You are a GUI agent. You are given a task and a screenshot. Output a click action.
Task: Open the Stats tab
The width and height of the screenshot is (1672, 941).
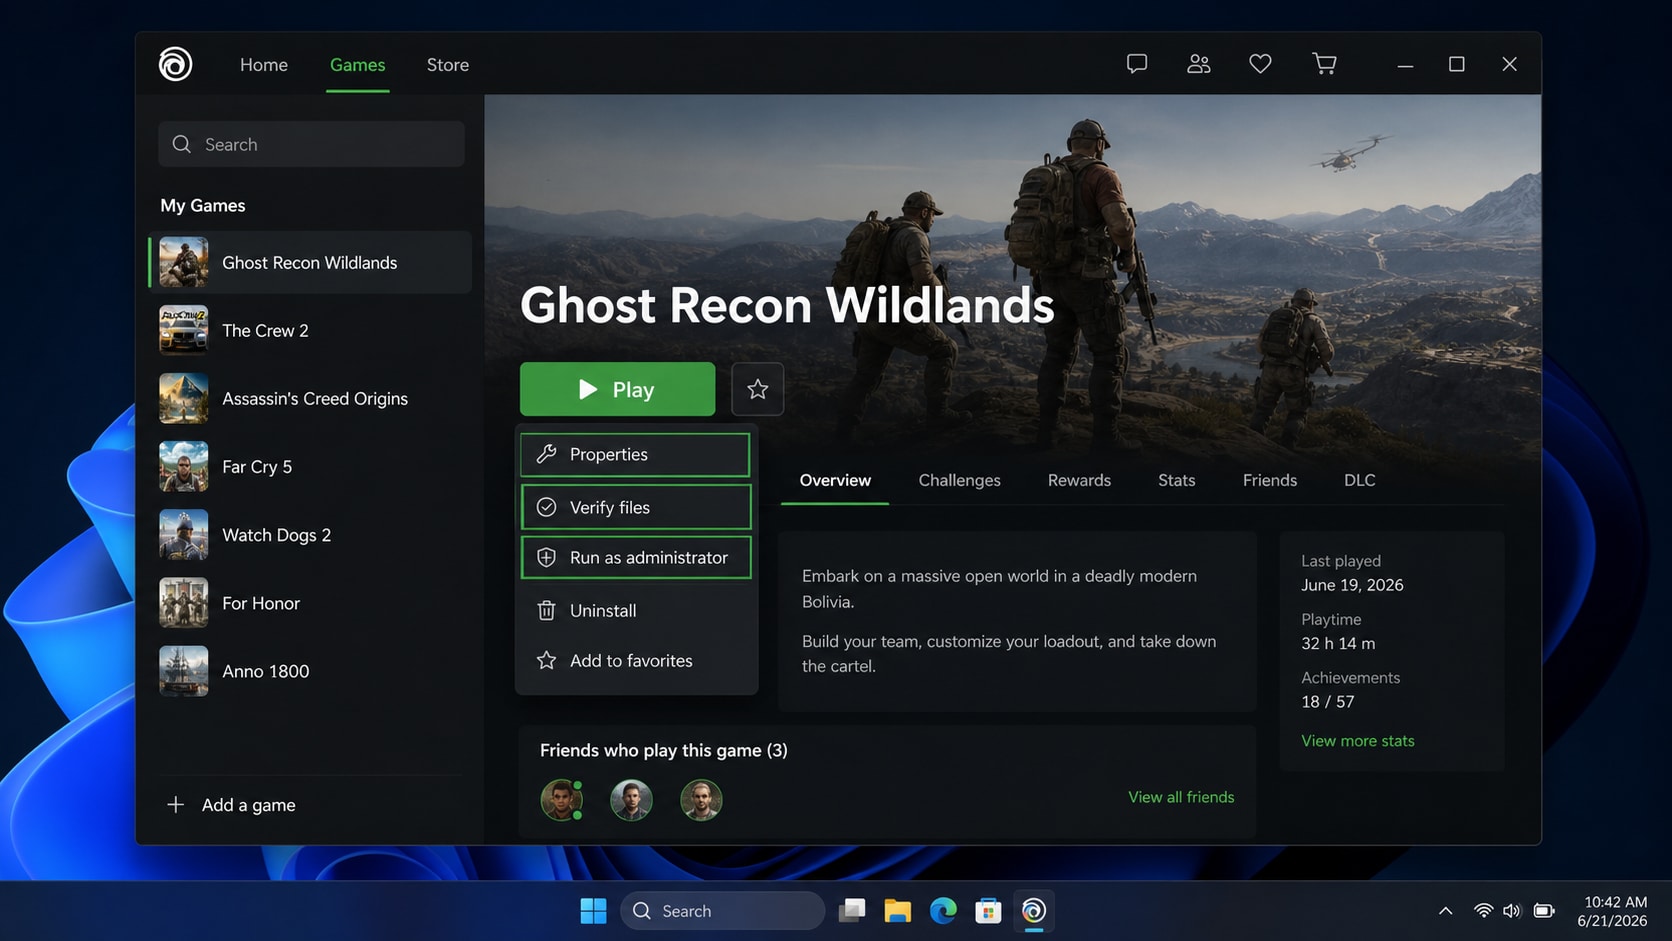click(x=1176, y=480)
